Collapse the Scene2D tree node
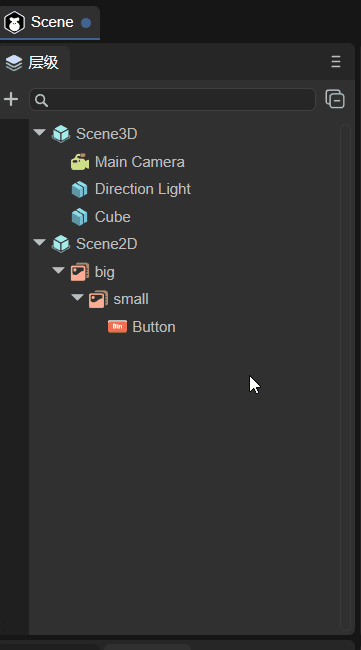Image resolution: width=361 pixels, height=650 pixels. tap(39, 243)
